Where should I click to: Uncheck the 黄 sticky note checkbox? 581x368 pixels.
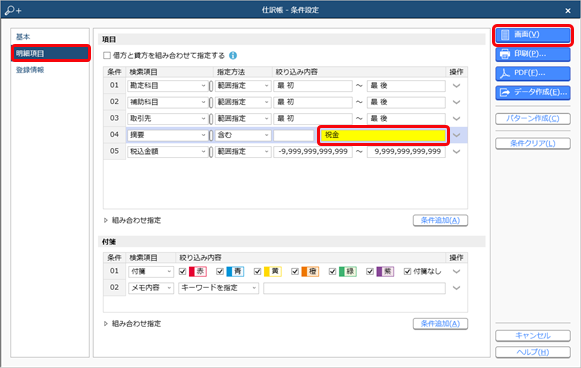coord(258,272)
